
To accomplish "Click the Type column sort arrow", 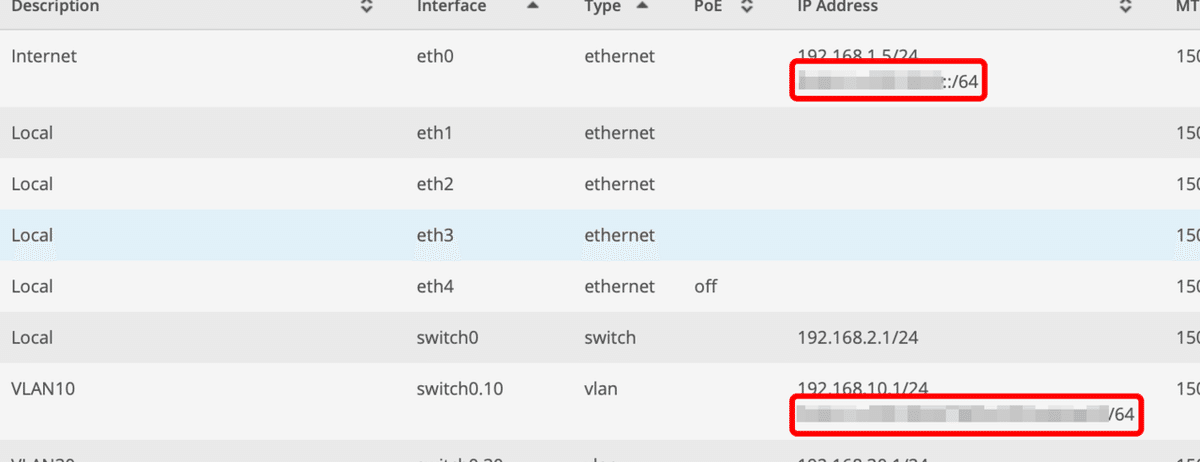I will 642,6.
